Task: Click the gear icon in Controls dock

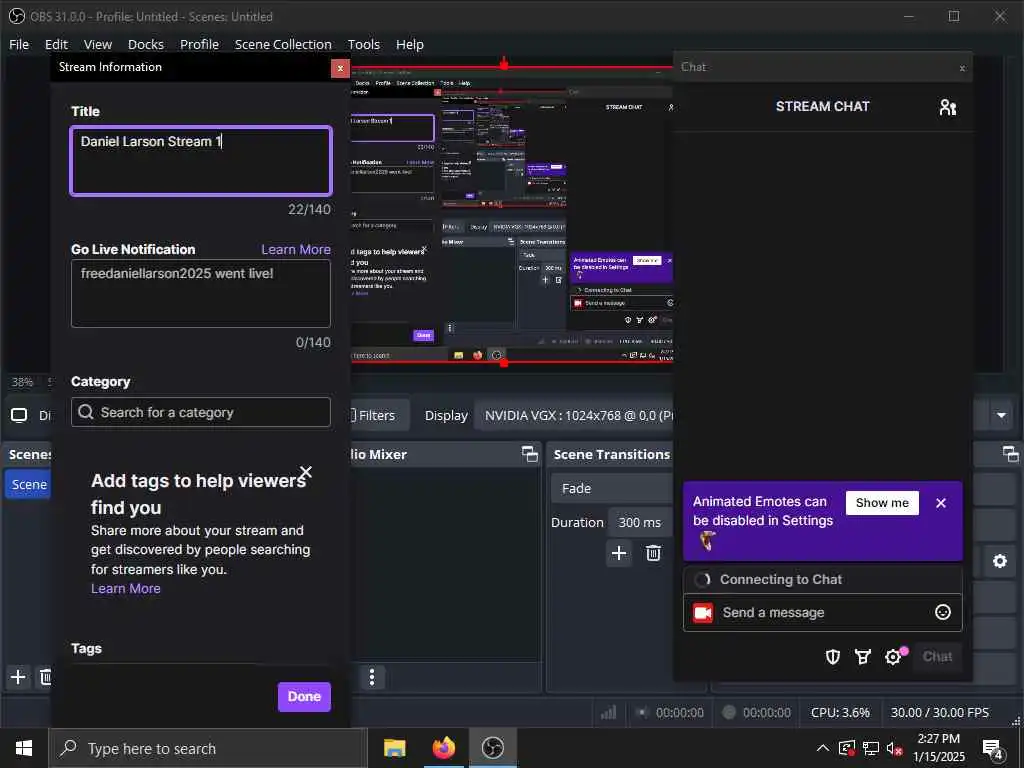Action: [1000, 561]
